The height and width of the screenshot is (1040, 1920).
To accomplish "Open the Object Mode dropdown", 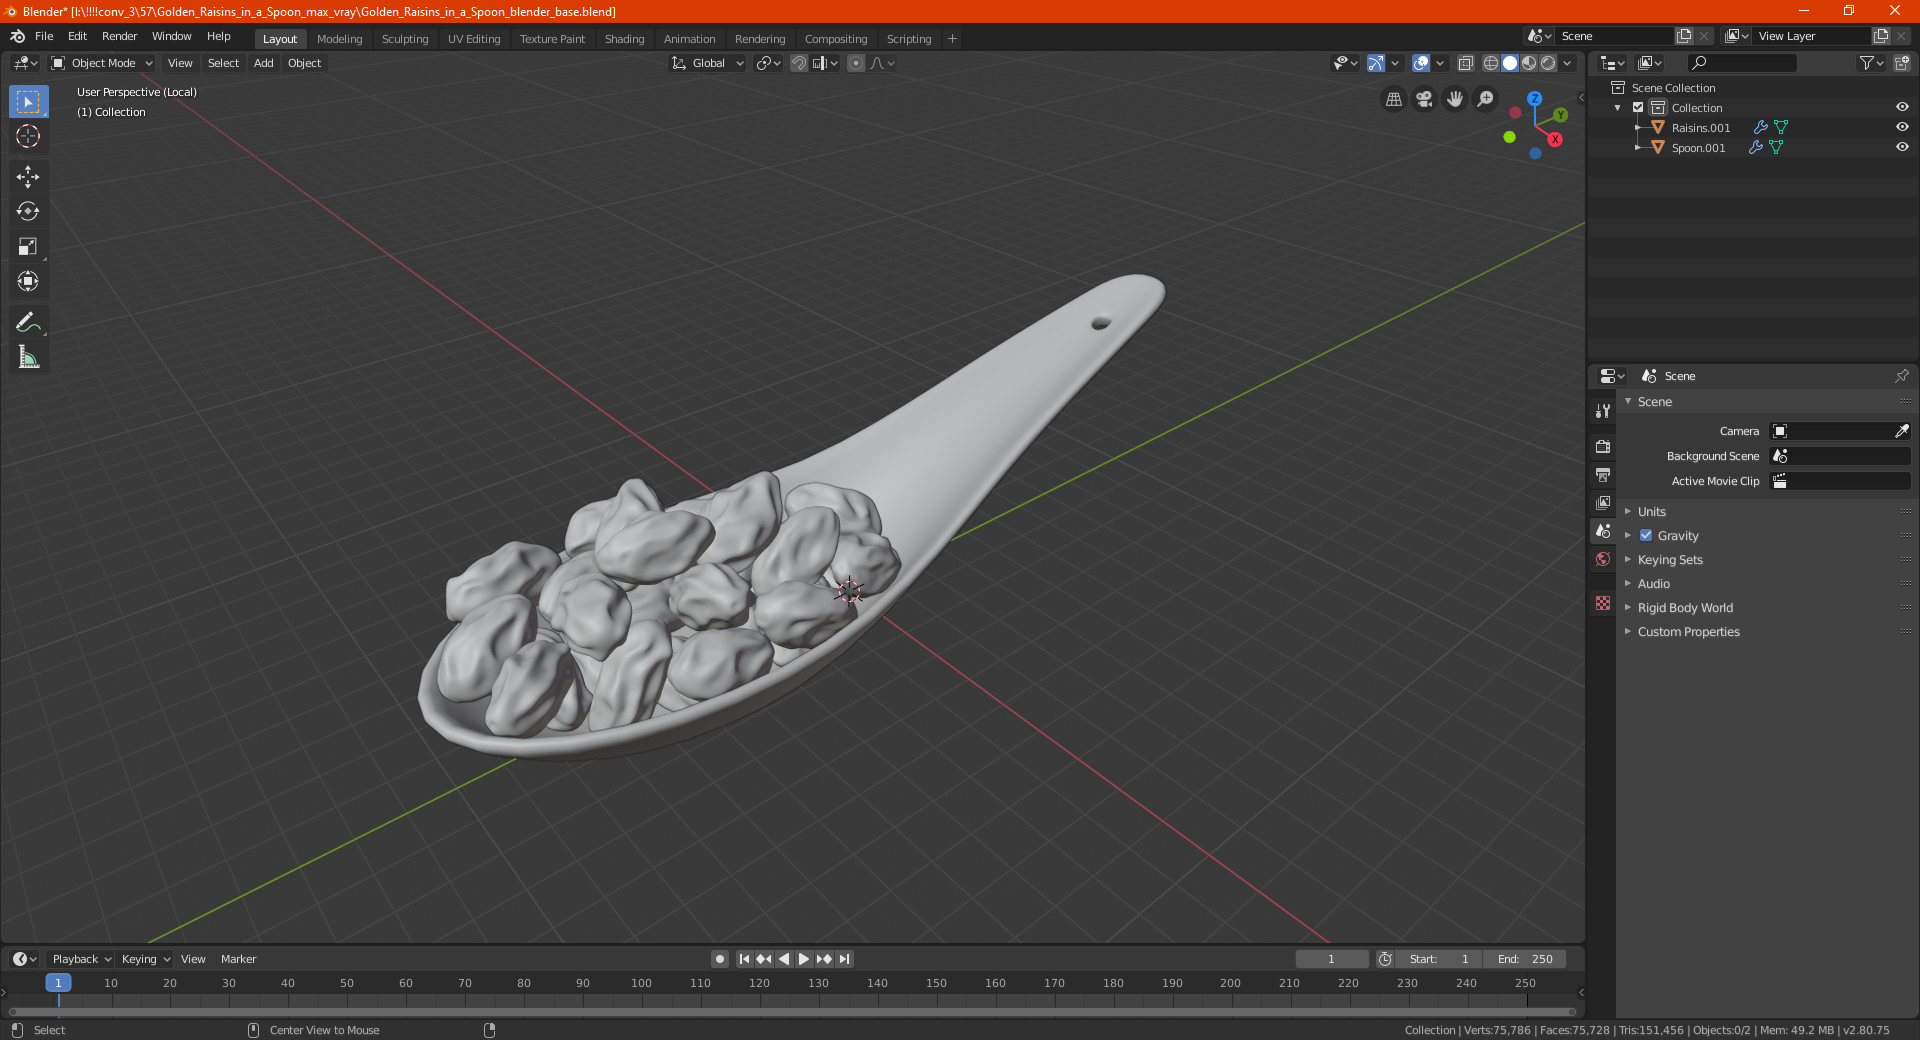I will (102, 63).
